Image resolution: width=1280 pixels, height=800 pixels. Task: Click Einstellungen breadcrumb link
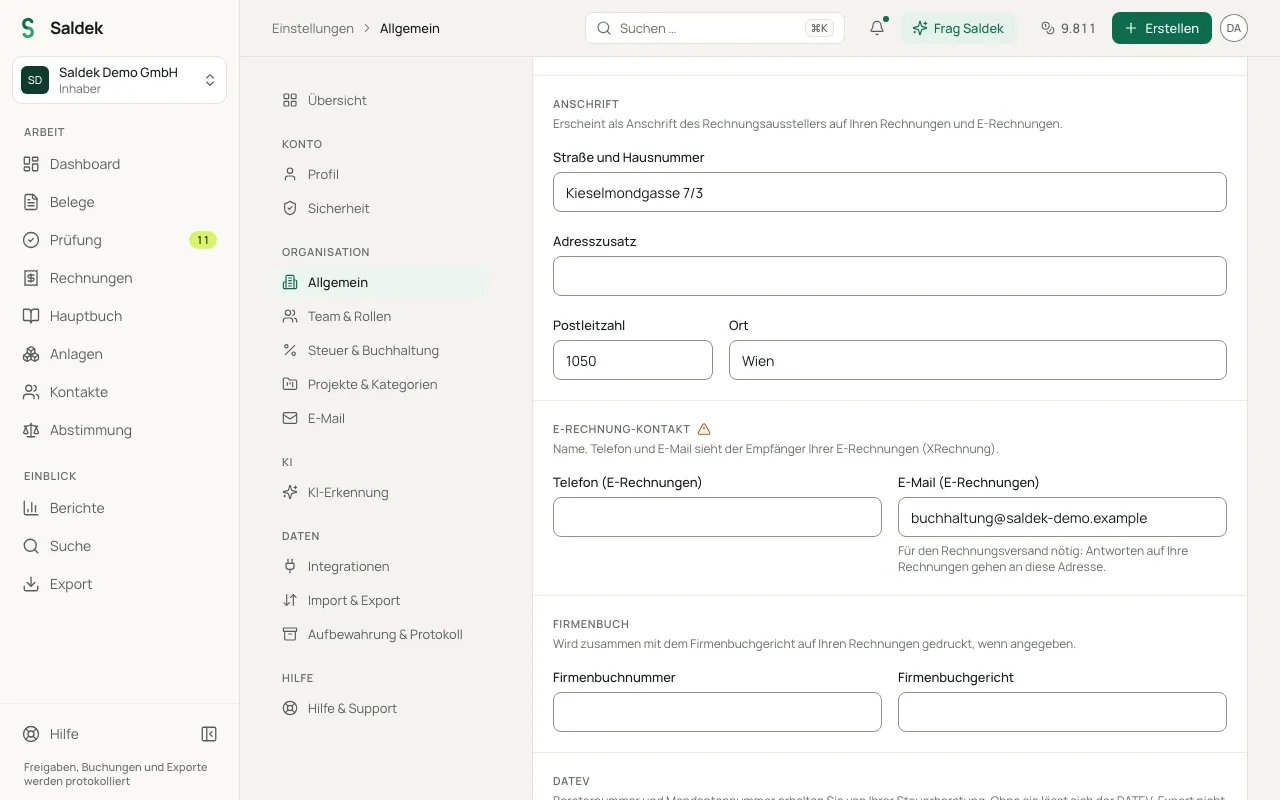(313, 28)
